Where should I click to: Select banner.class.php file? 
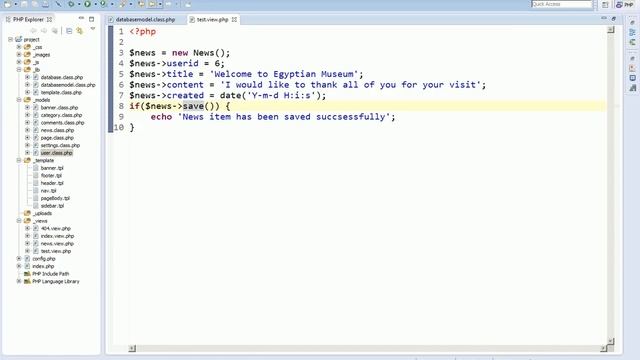click(59, 108)
